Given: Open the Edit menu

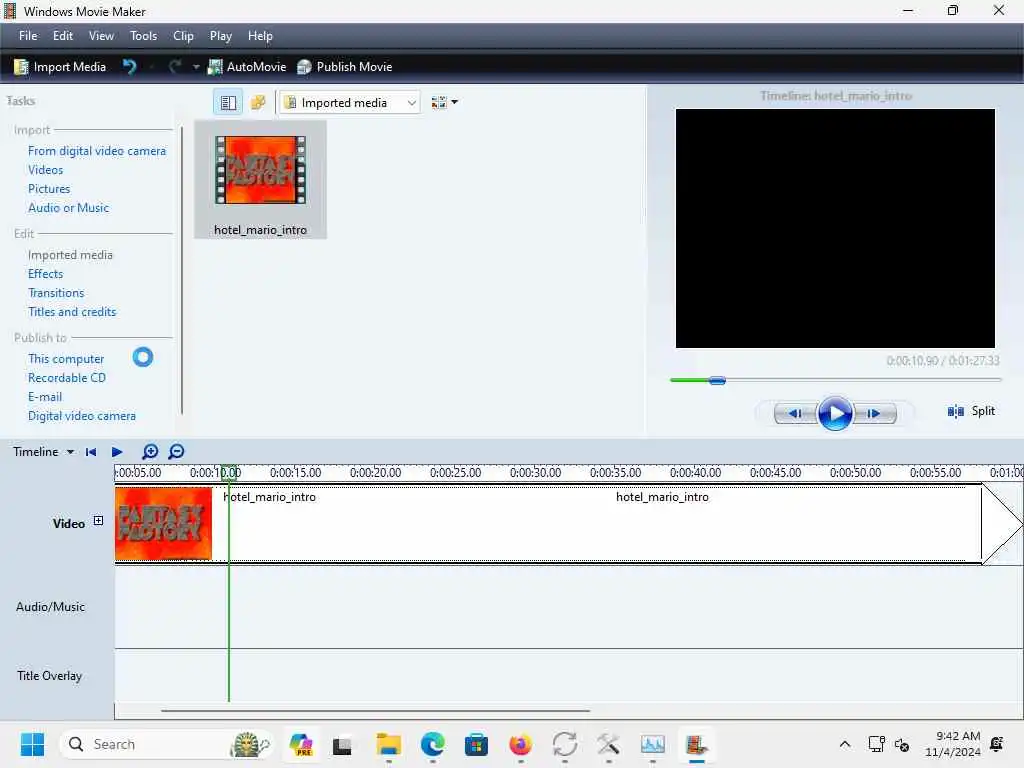Looking at the screenshot, I should point(63,36).
